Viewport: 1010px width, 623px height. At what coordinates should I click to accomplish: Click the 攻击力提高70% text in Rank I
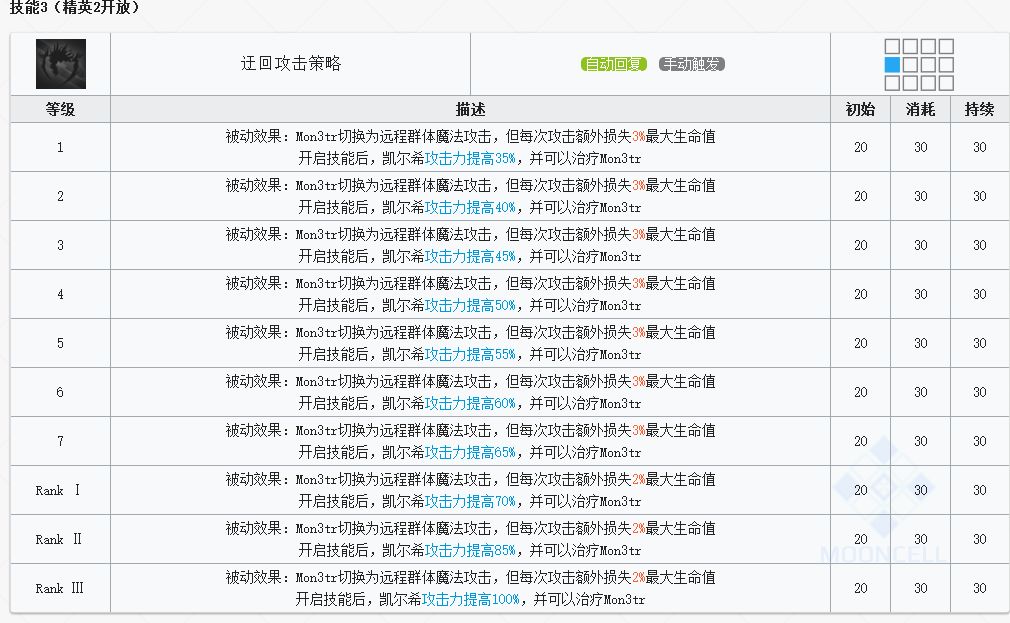coord(470,501)
